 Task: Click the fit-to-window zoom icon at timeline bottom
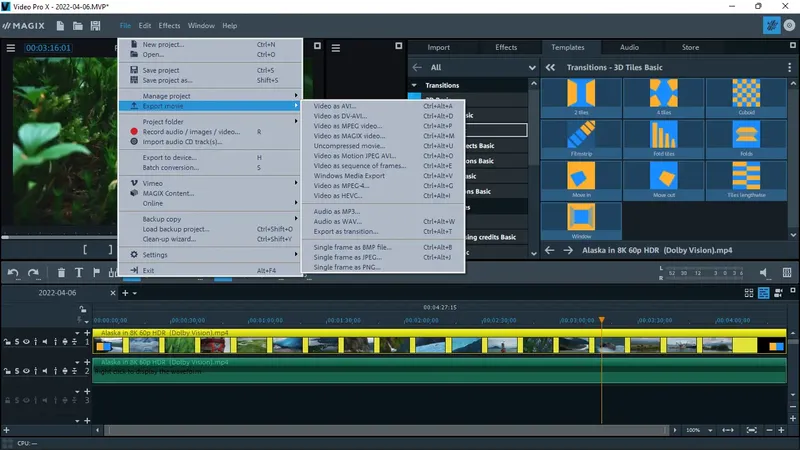pos(752,430)
